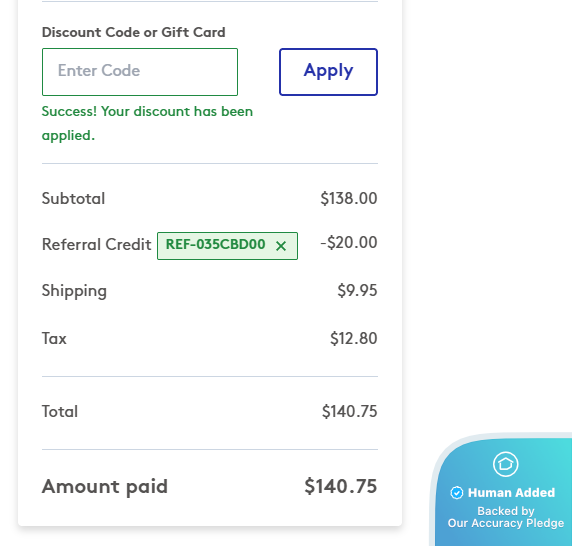Click the house icon in the Human Added badge

coord(505,464)
